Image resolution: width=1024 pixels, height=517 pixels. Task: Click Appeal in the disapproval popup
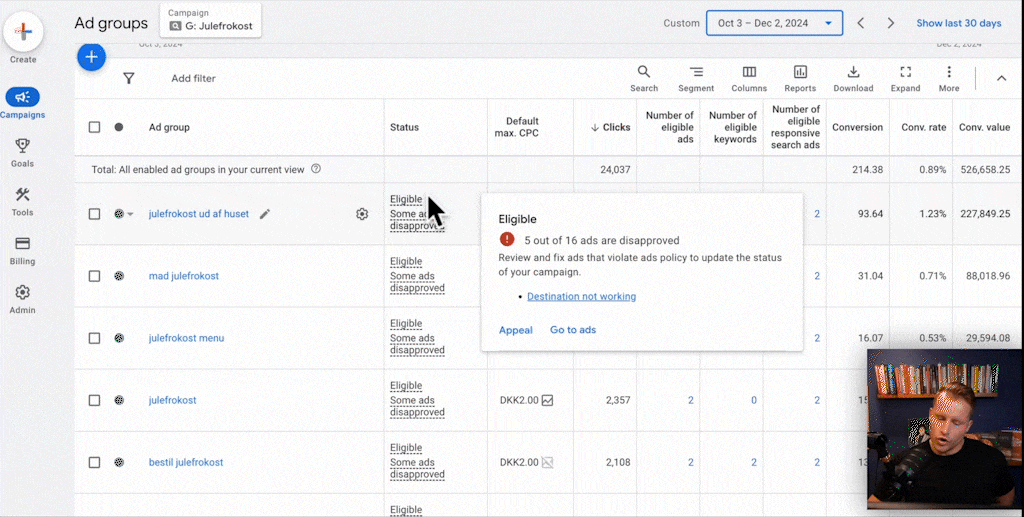pyautogui.click(x=515, y=330)
